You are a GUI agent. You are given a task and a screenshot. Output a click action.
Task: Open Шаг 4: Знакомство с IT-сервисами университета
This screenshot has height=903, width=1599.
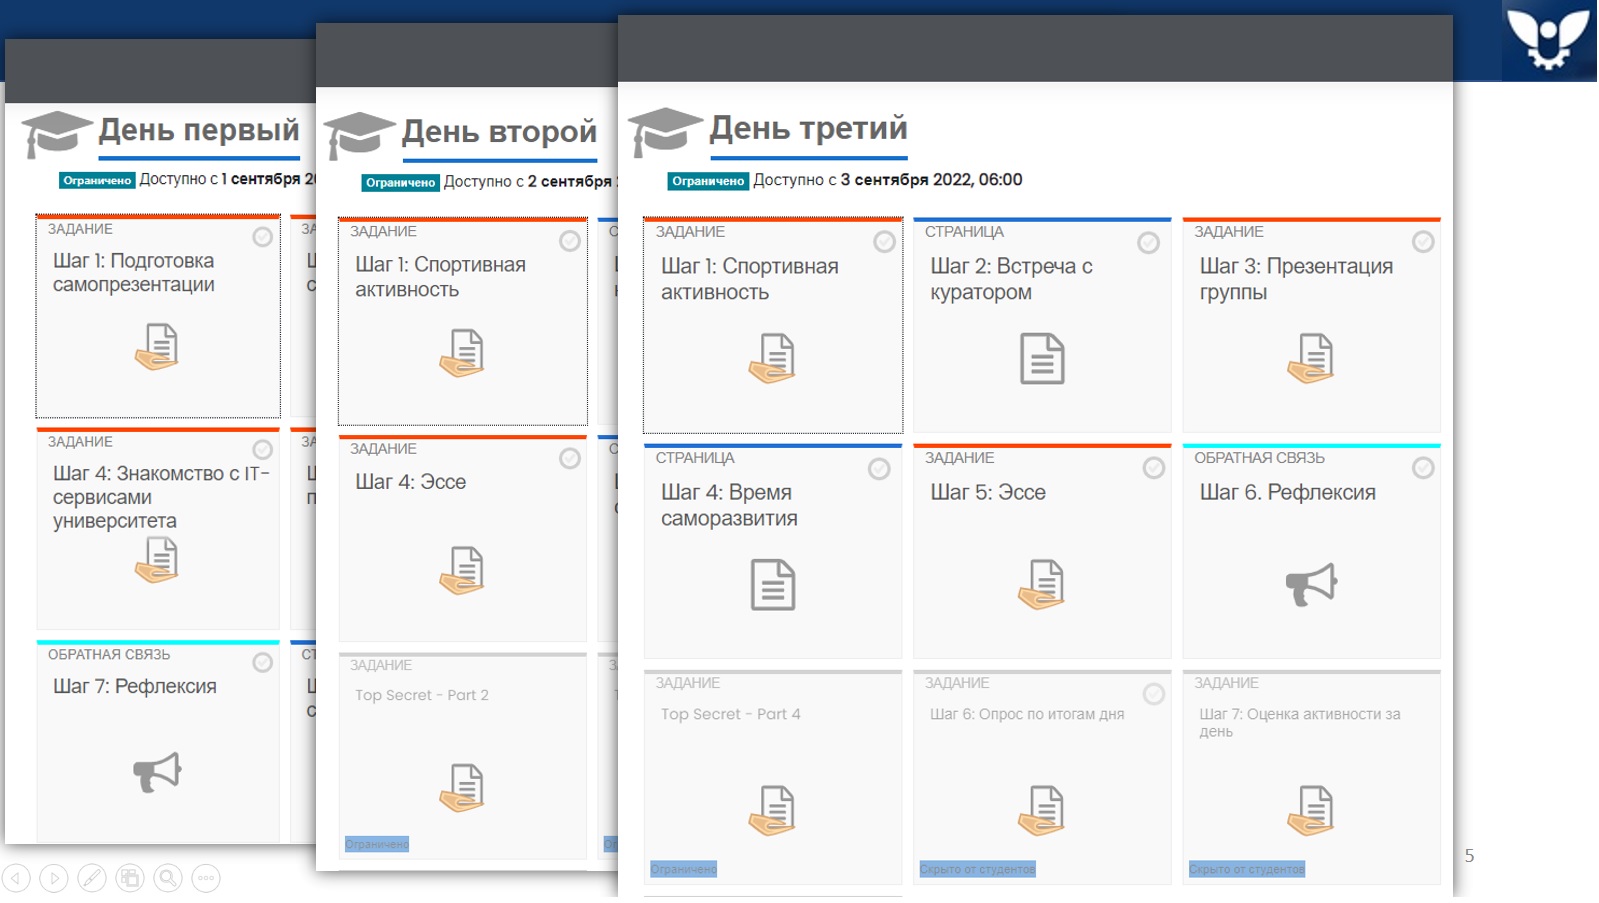click(160, 497)
